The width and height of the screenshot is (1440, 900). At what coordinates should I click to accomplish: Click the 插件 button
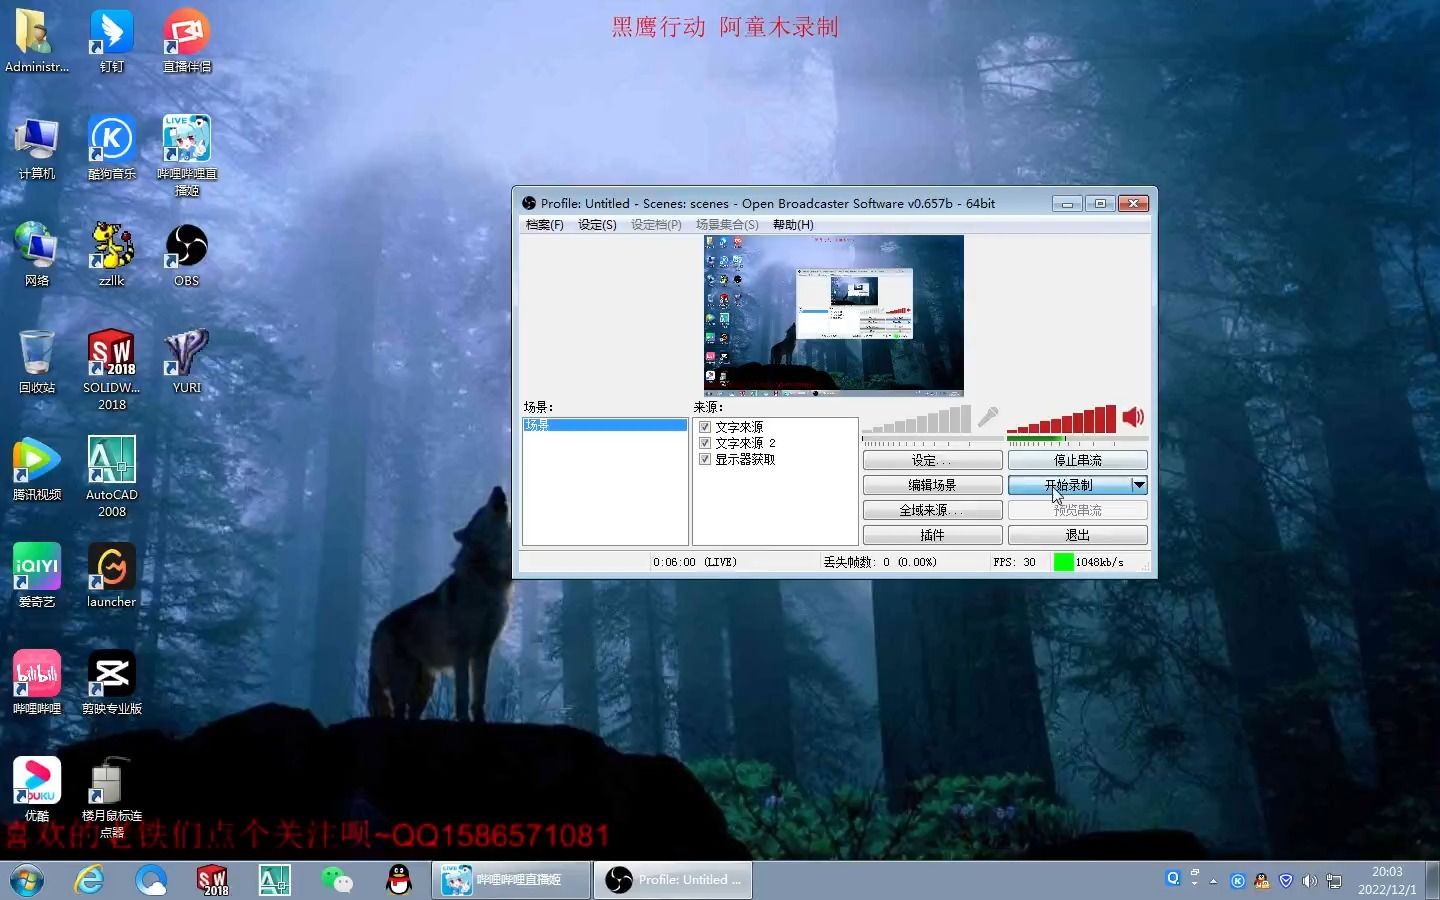[x=932, y=535]
